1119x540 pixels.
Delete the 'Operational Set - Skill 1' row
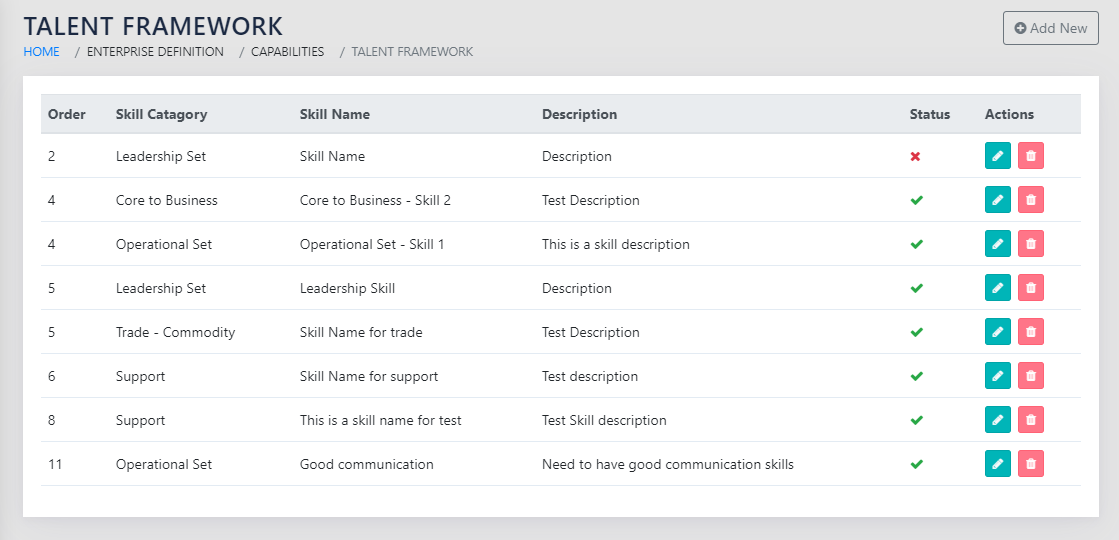coord(1030,244)
